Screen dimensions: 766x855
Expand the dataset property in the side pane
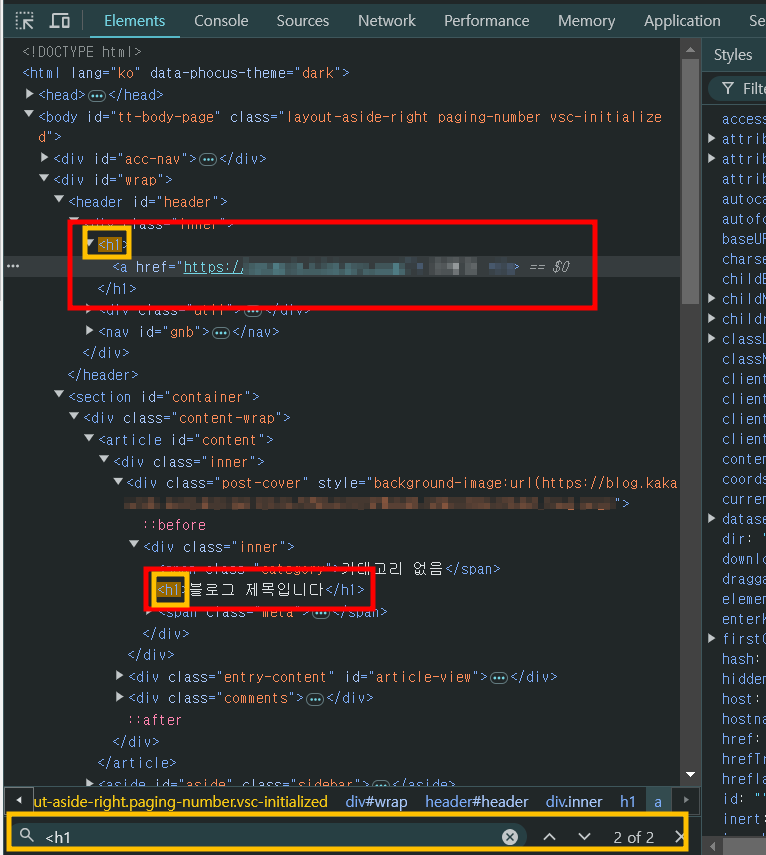[x=712, y=518]
